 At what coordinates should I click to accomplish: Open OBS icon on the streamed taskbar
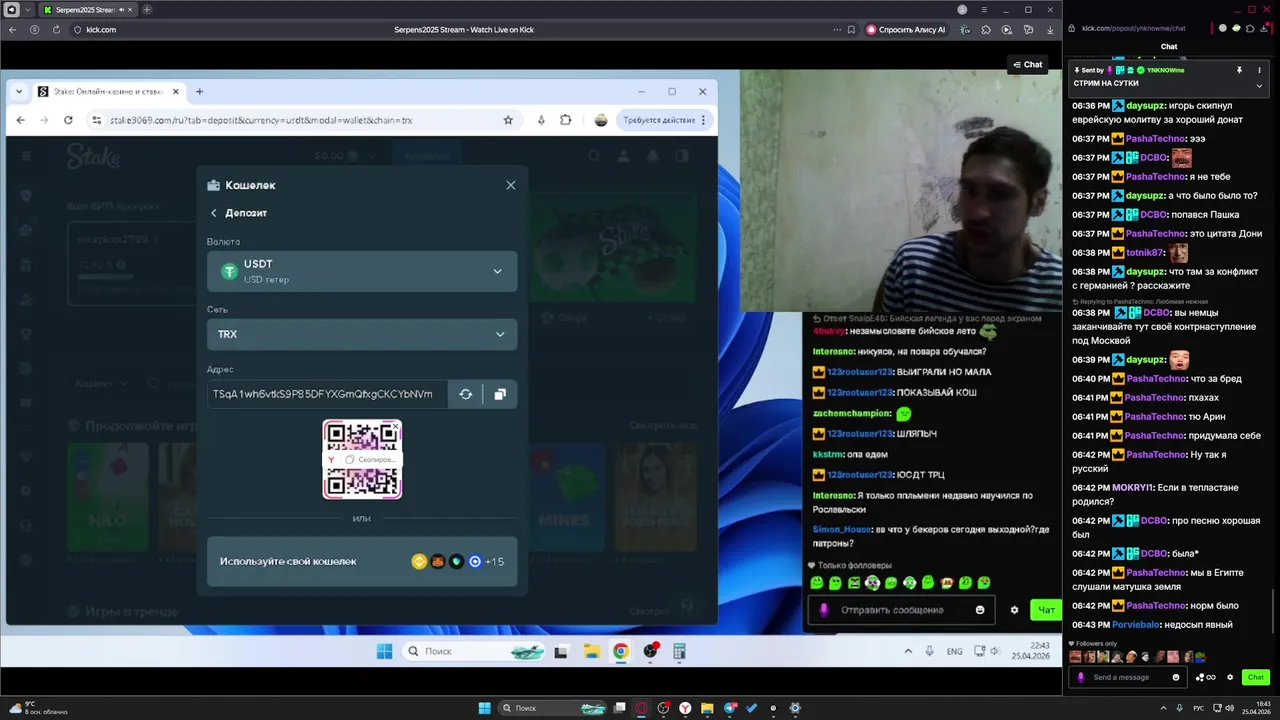coord(651,651)
